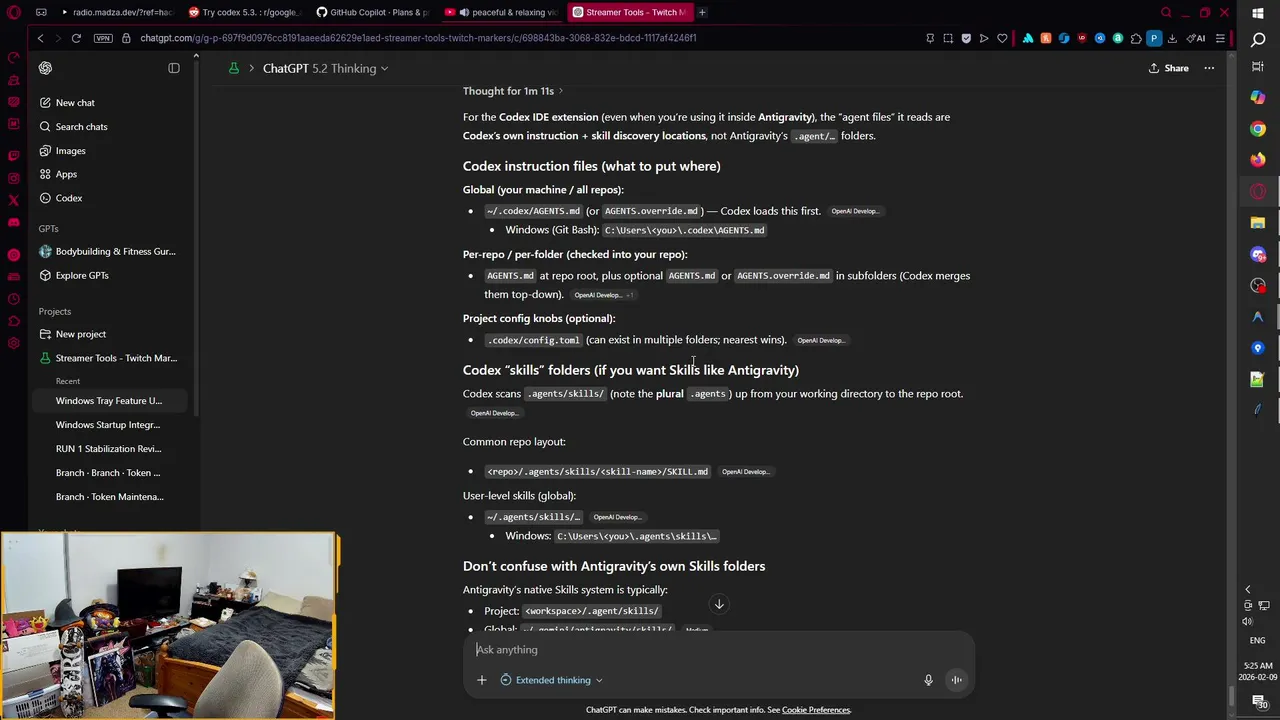Open ChatGPT 5.2 Thinking model dropdown
This screenshot has width=1280, height=720.
click(325, 68)
